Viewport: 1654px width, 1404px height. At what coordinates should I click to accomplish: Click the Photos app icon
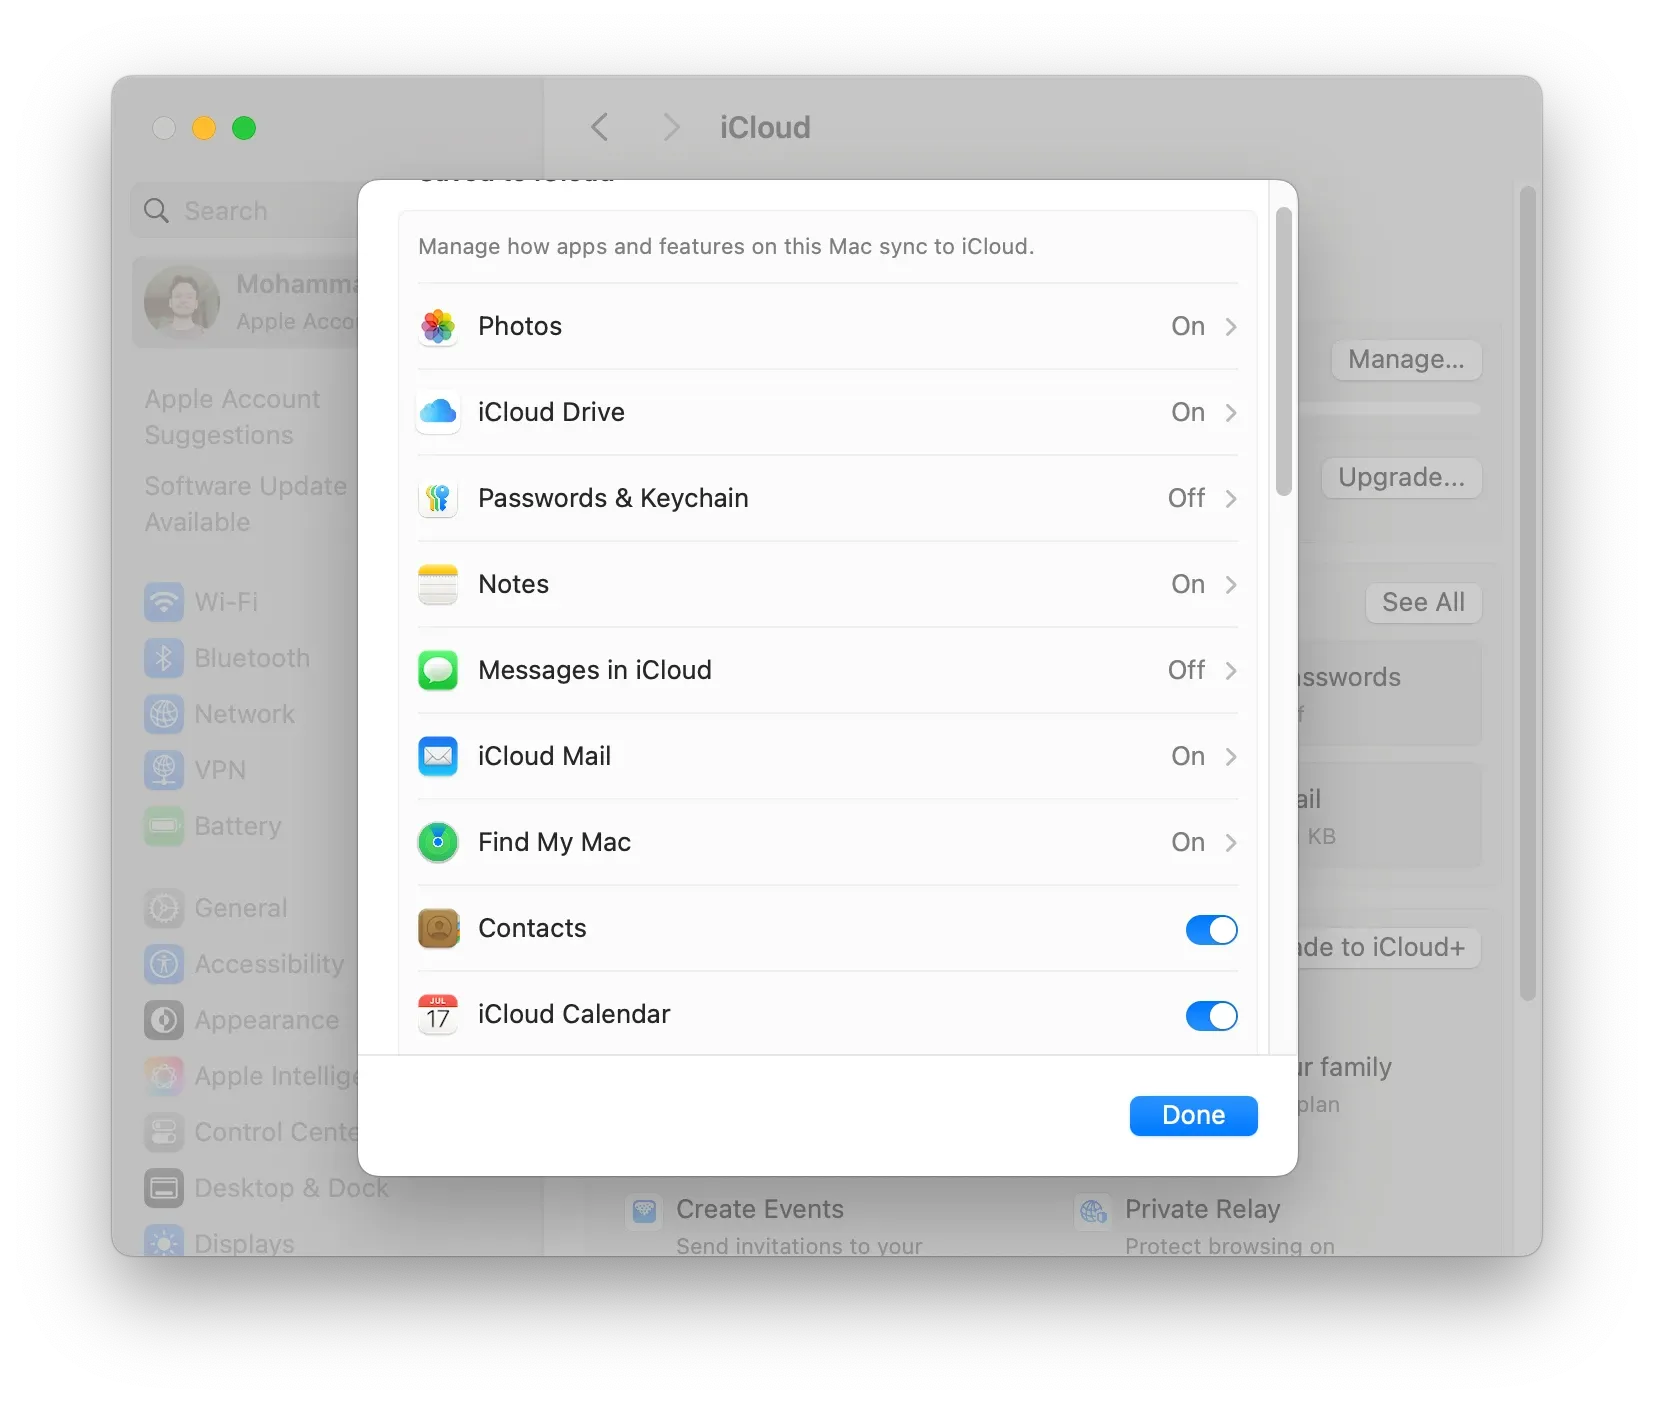click(x=438, y=327)
